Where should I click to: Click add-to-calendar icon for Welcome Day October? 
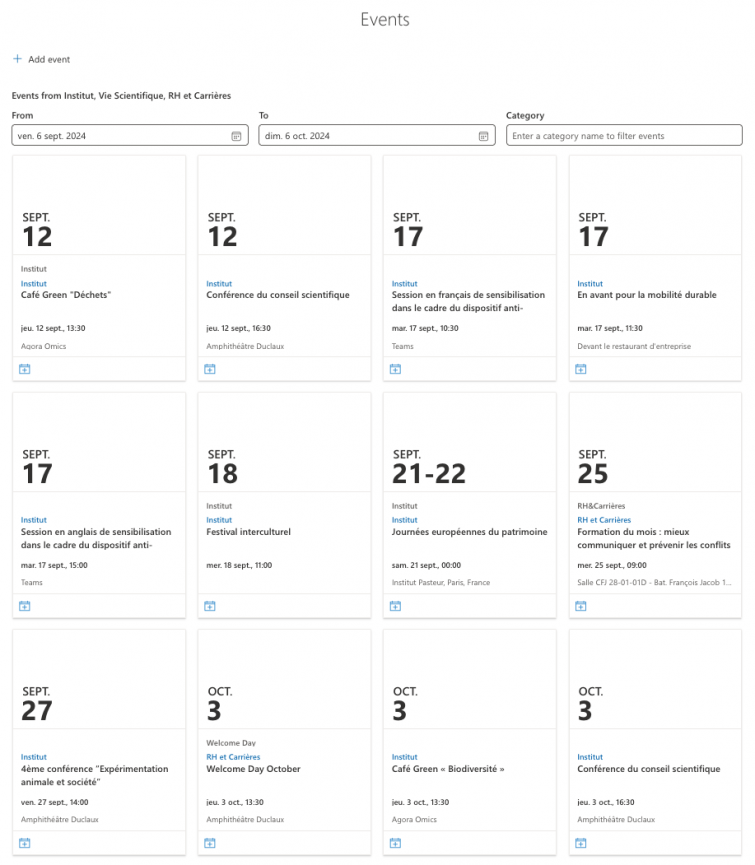[x=210, y=843]
